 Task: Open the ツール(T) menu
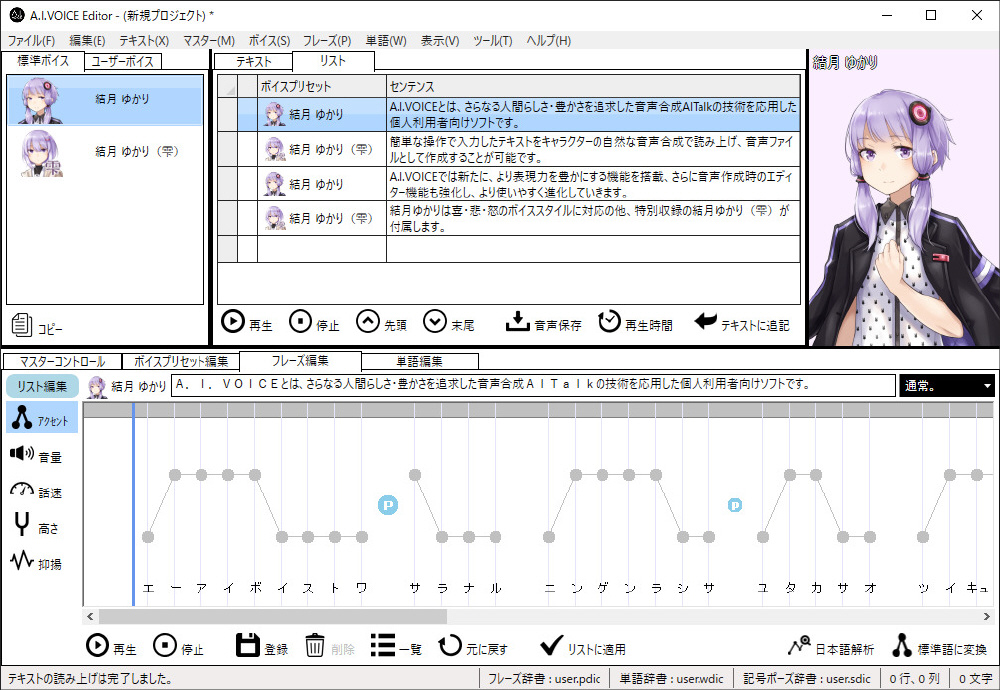492,41
